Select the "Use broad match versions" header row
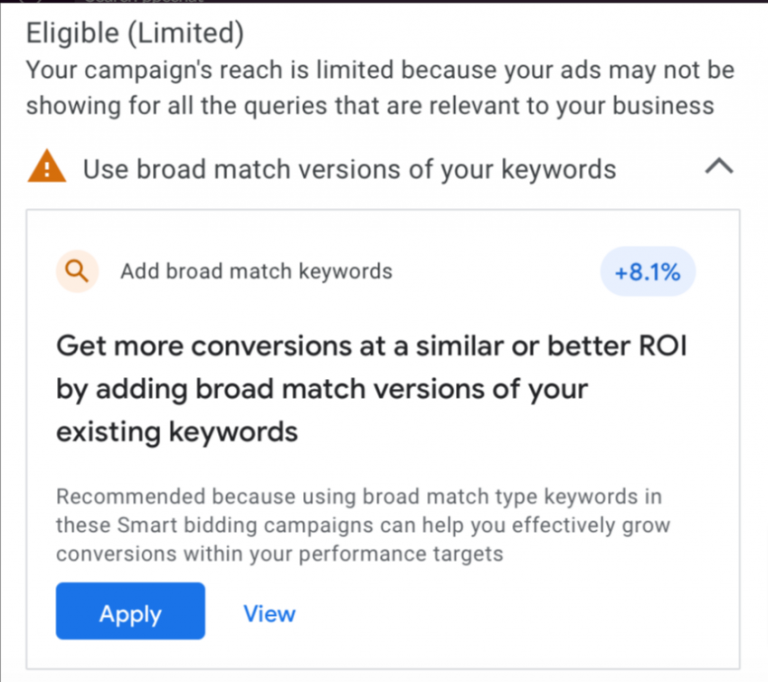The height and width of the screenshot is (682, 768). pos(349,168)
